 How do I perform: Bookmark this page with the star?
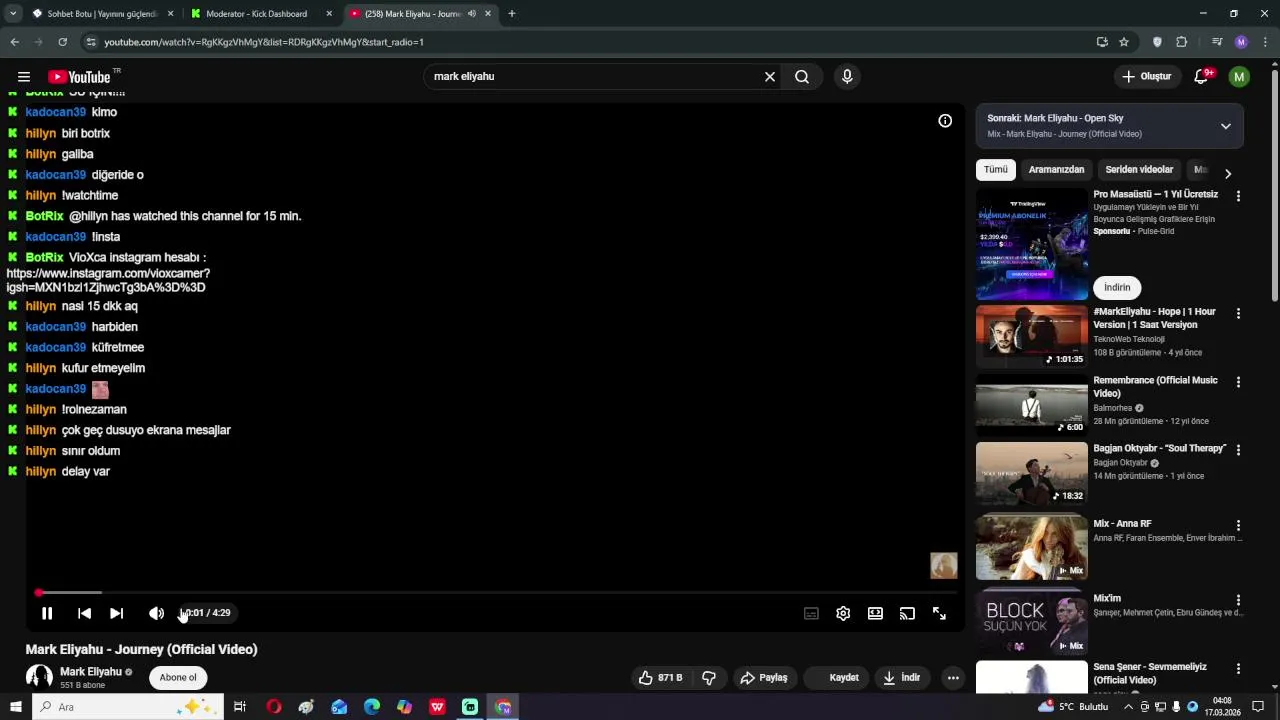1124,42
